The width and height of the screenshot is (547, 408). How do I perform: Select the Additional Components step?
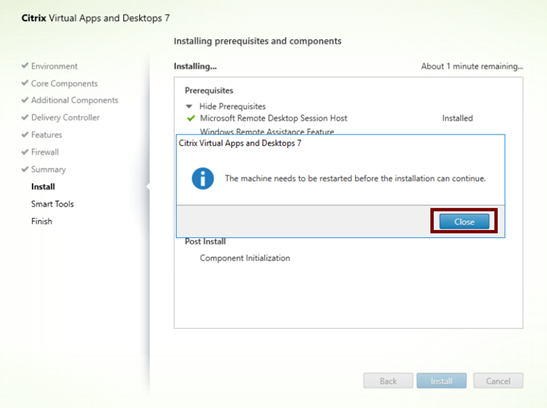tap(75, 100)
